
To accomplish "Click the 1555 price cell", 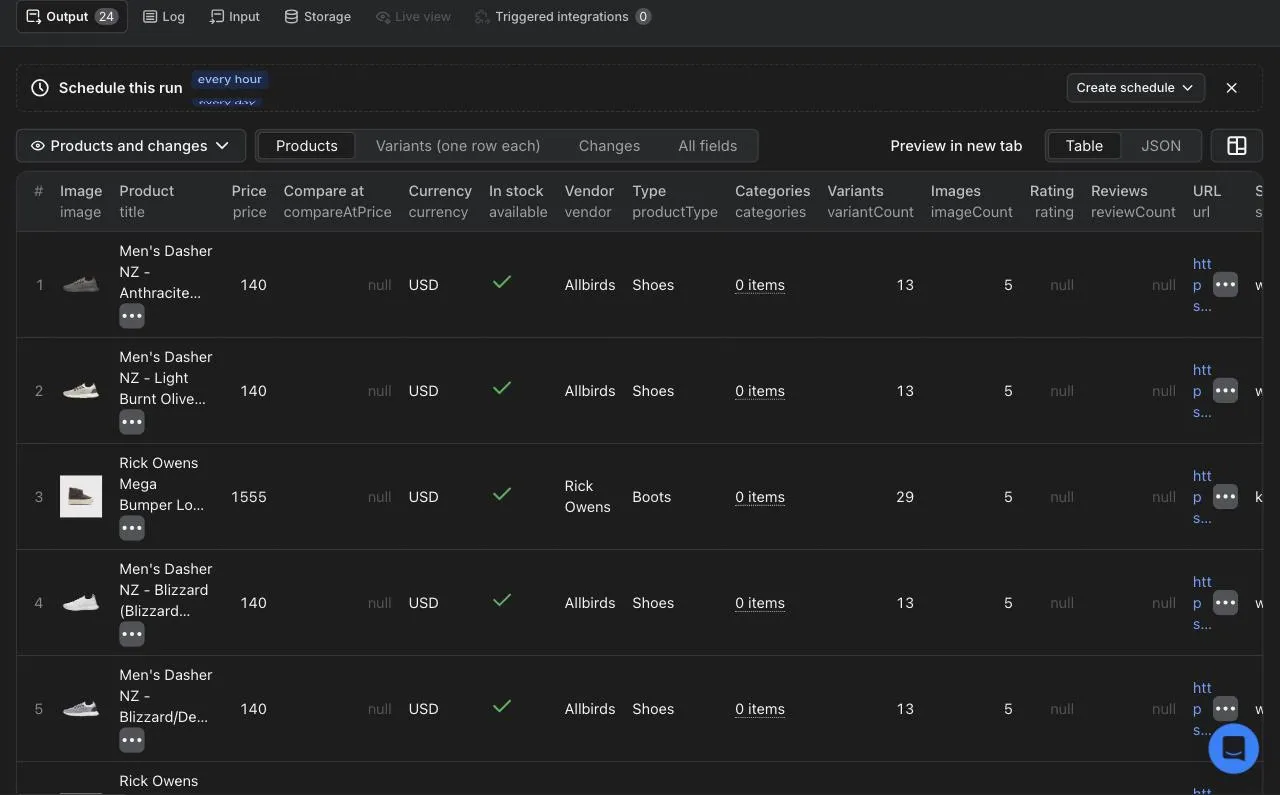I will [249, 497].
